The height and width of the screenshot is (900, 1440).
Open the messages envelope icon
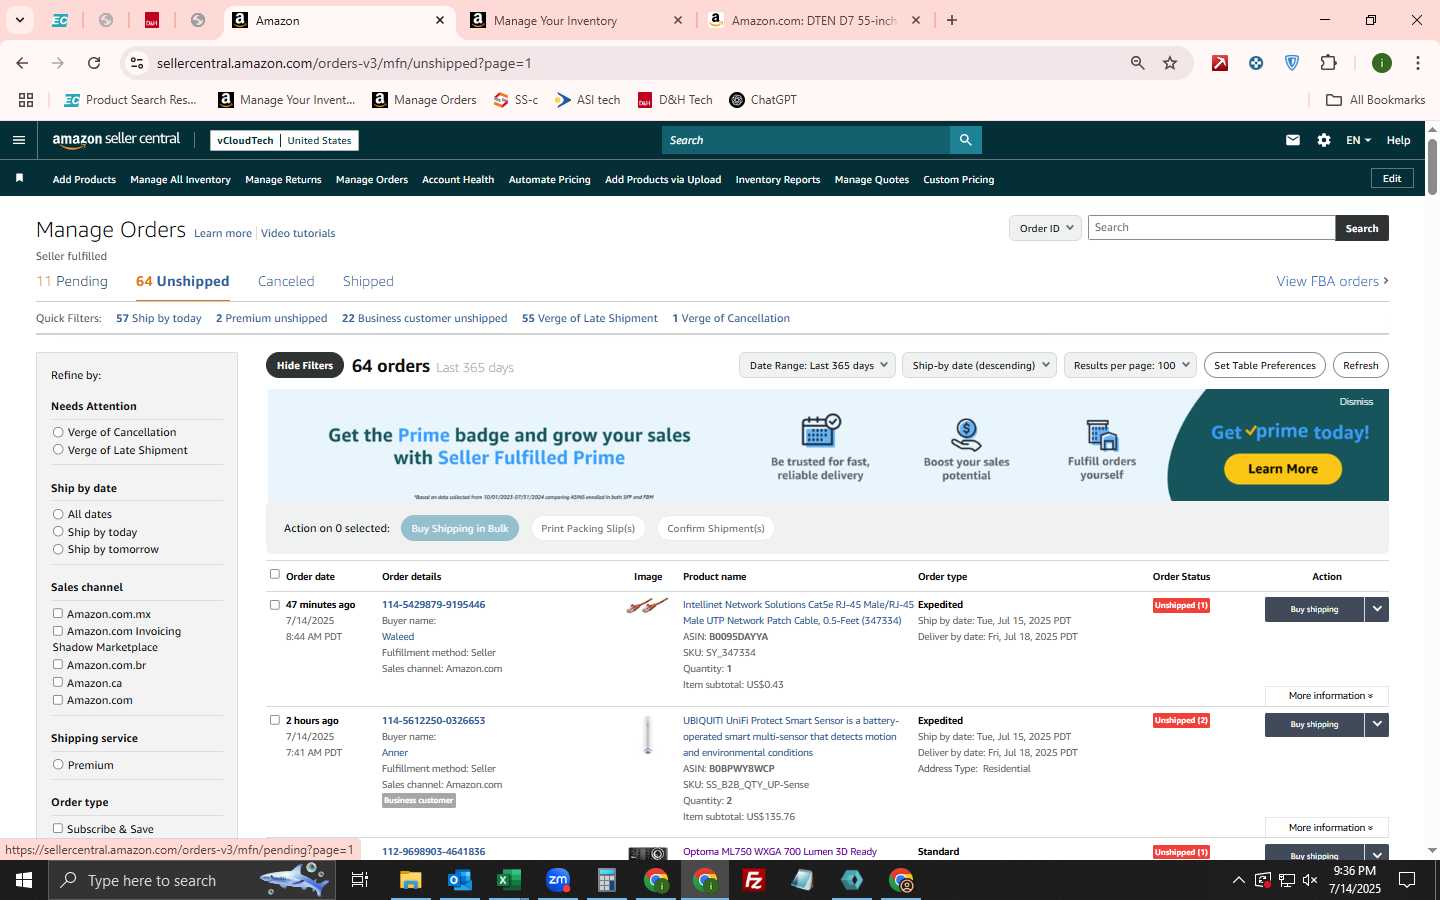(1293, 140)
